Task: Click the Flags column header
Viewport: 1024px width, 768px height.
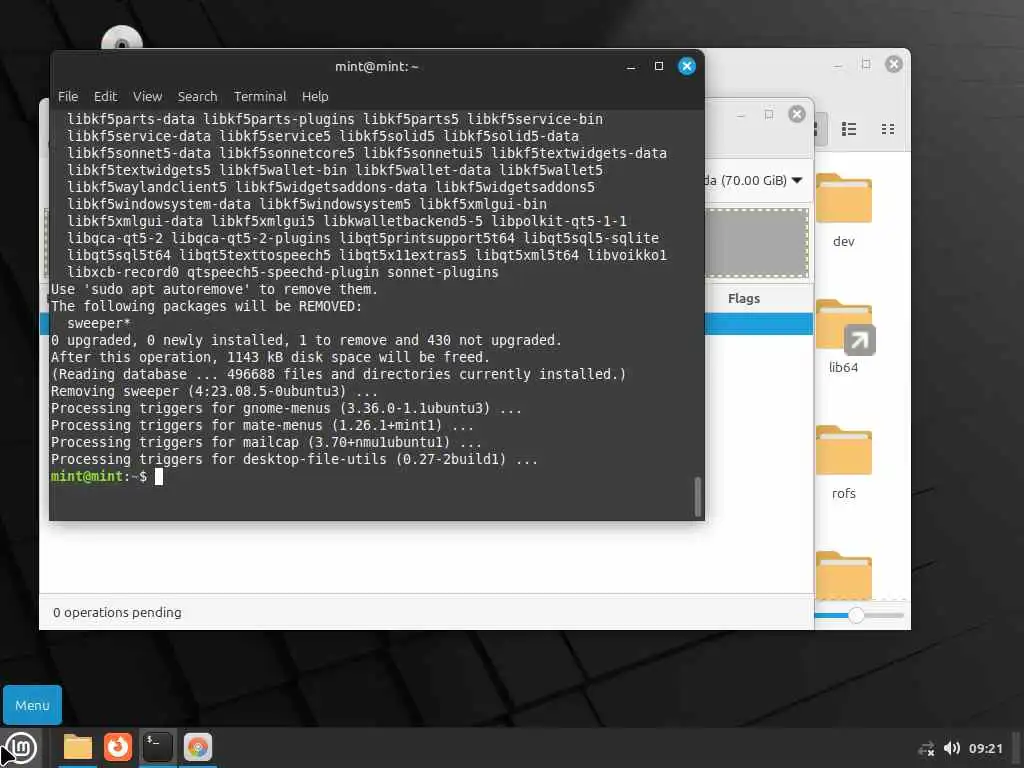Action: tap(744, 298)
